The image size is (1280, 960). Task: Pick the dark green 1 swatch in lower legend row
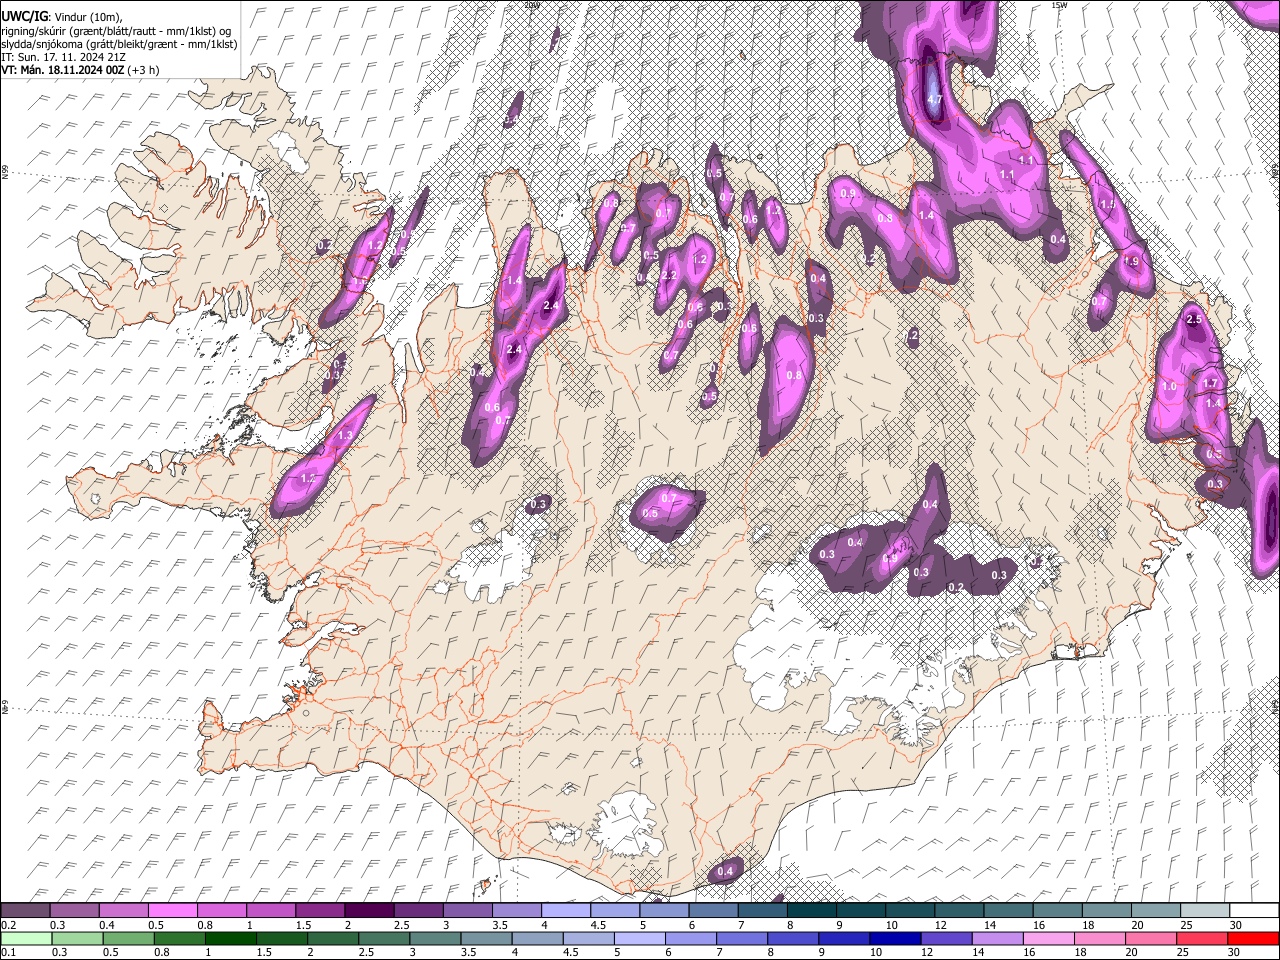tap(231, 939)
